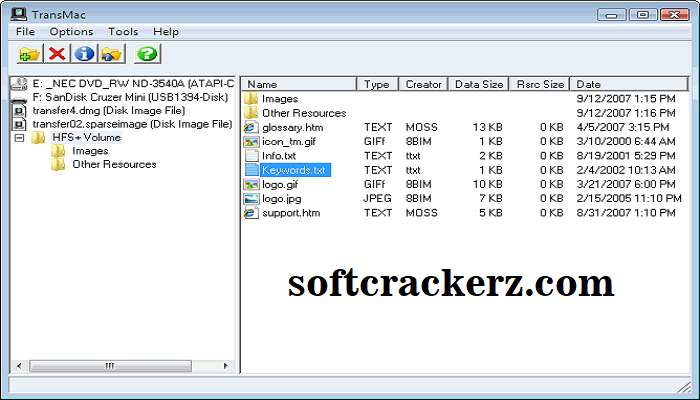Click the date '2/15/2005 11:10 PM'
700x400 pixels.
[x=629, y=199]
